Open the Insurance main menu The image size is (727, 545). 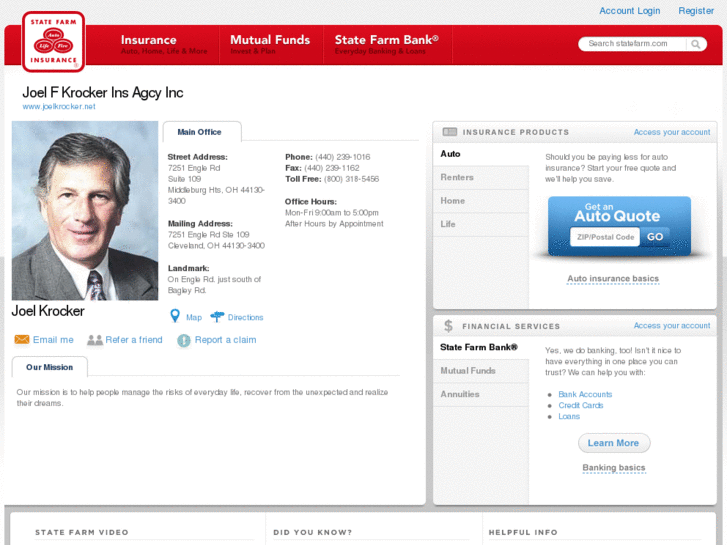tap(164, 45)
